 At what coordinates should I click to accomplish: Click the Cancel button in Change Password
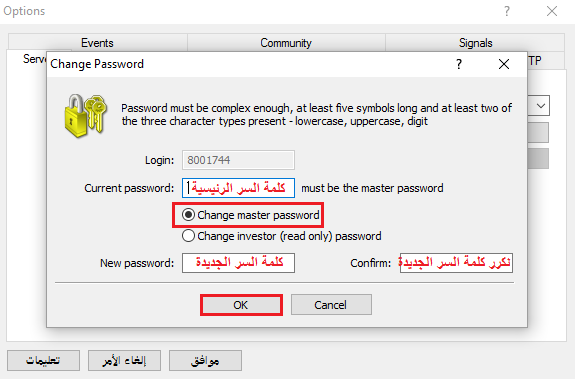(331, 305)
